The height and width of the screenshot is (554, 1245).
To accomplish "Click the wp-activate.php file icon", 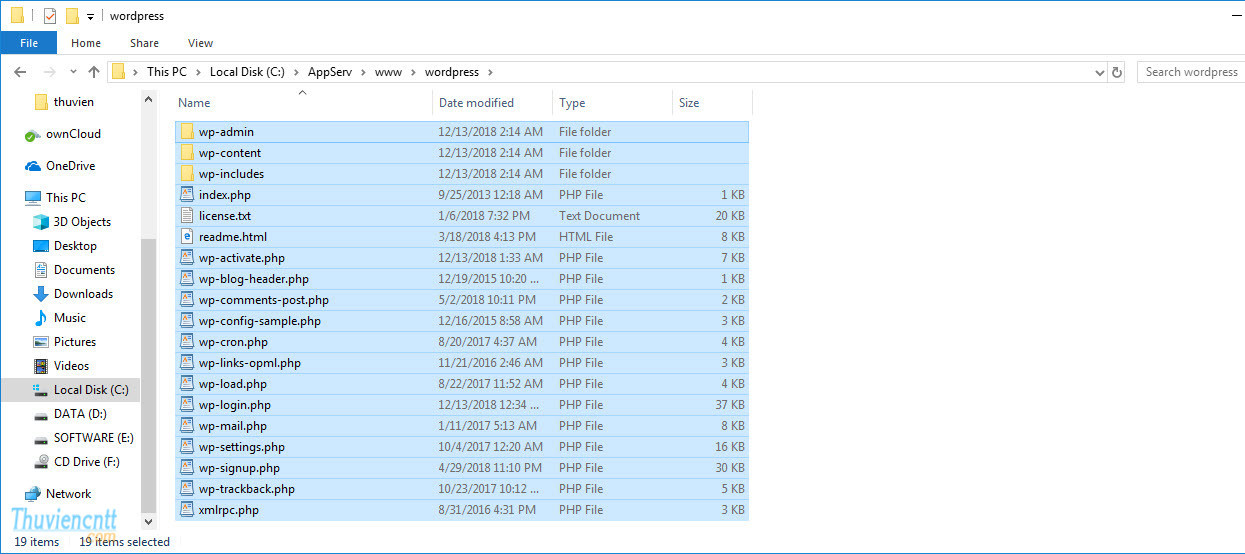I will [187, 258].
